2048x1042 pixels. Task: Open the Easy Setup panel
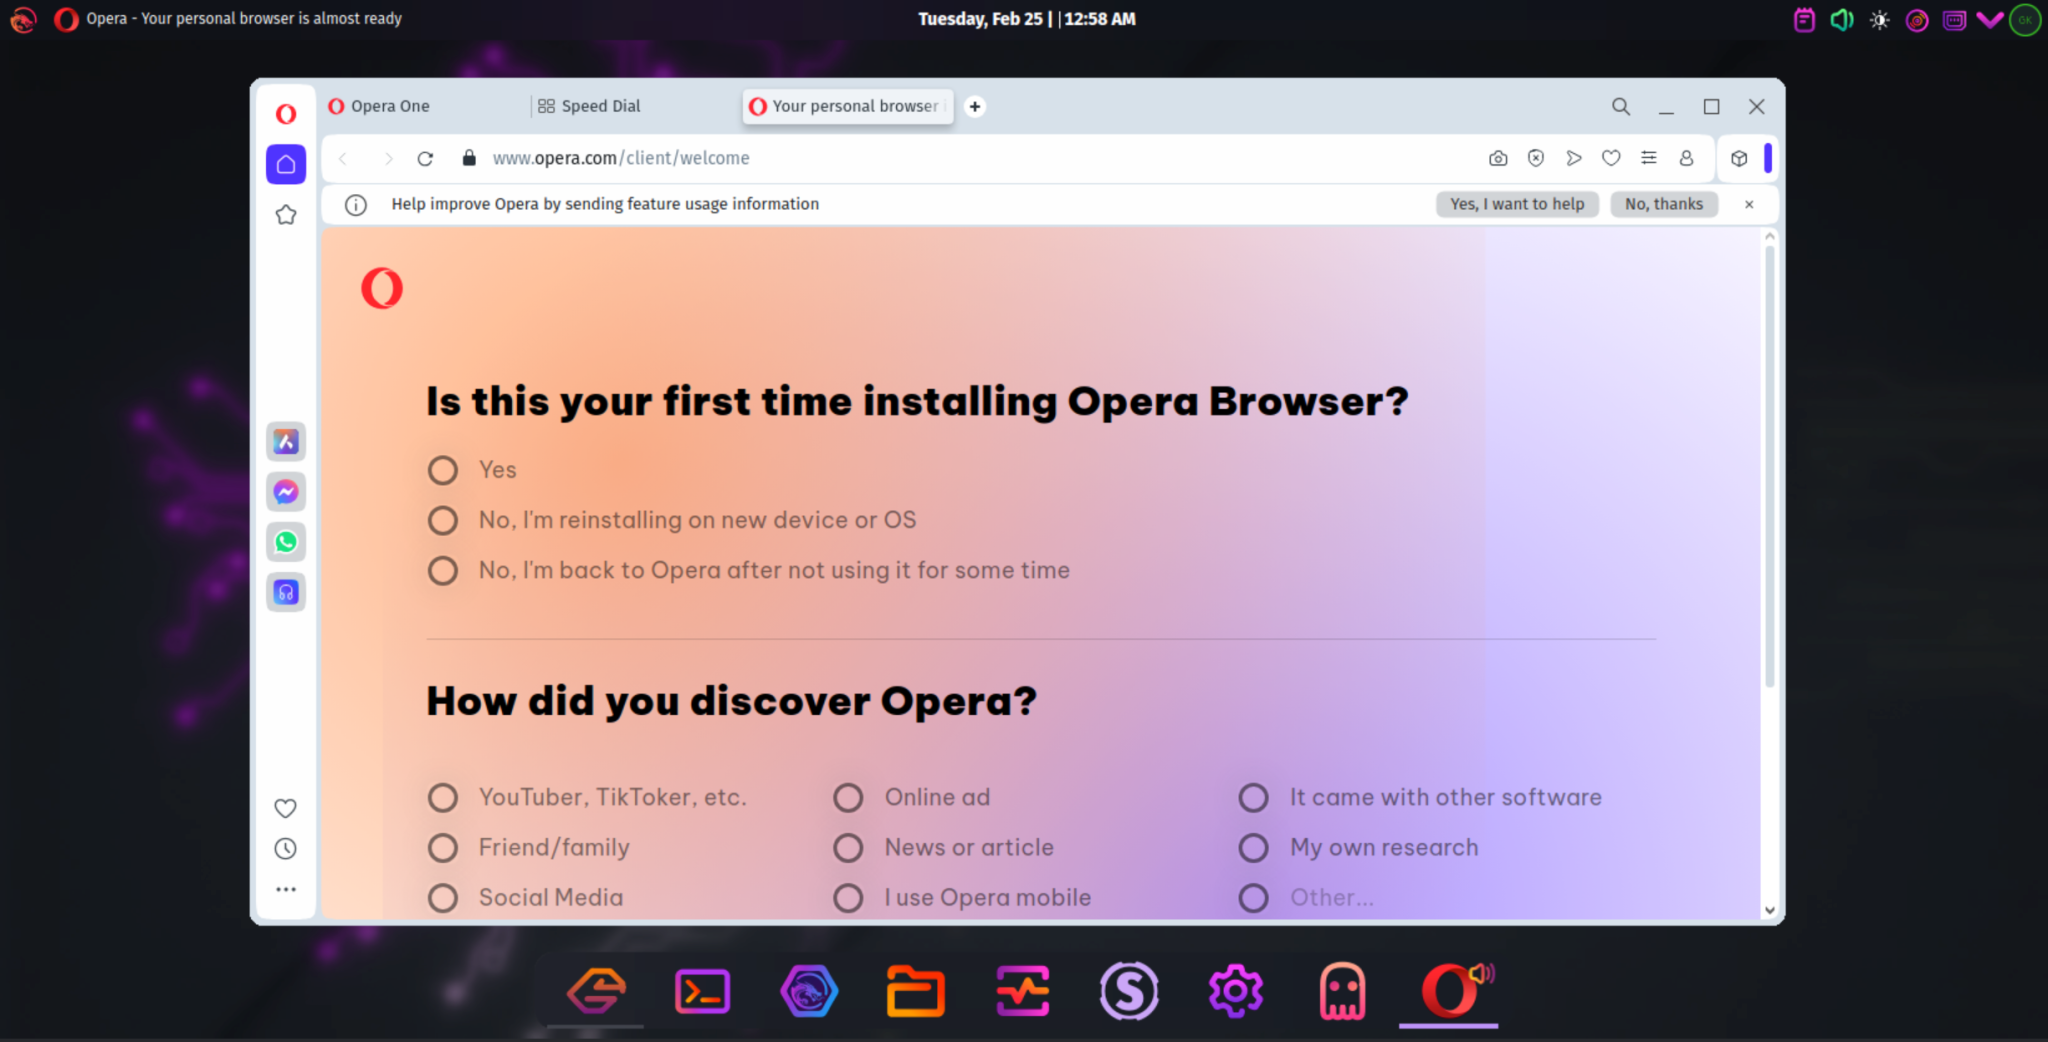click(x=1648, y=157)
